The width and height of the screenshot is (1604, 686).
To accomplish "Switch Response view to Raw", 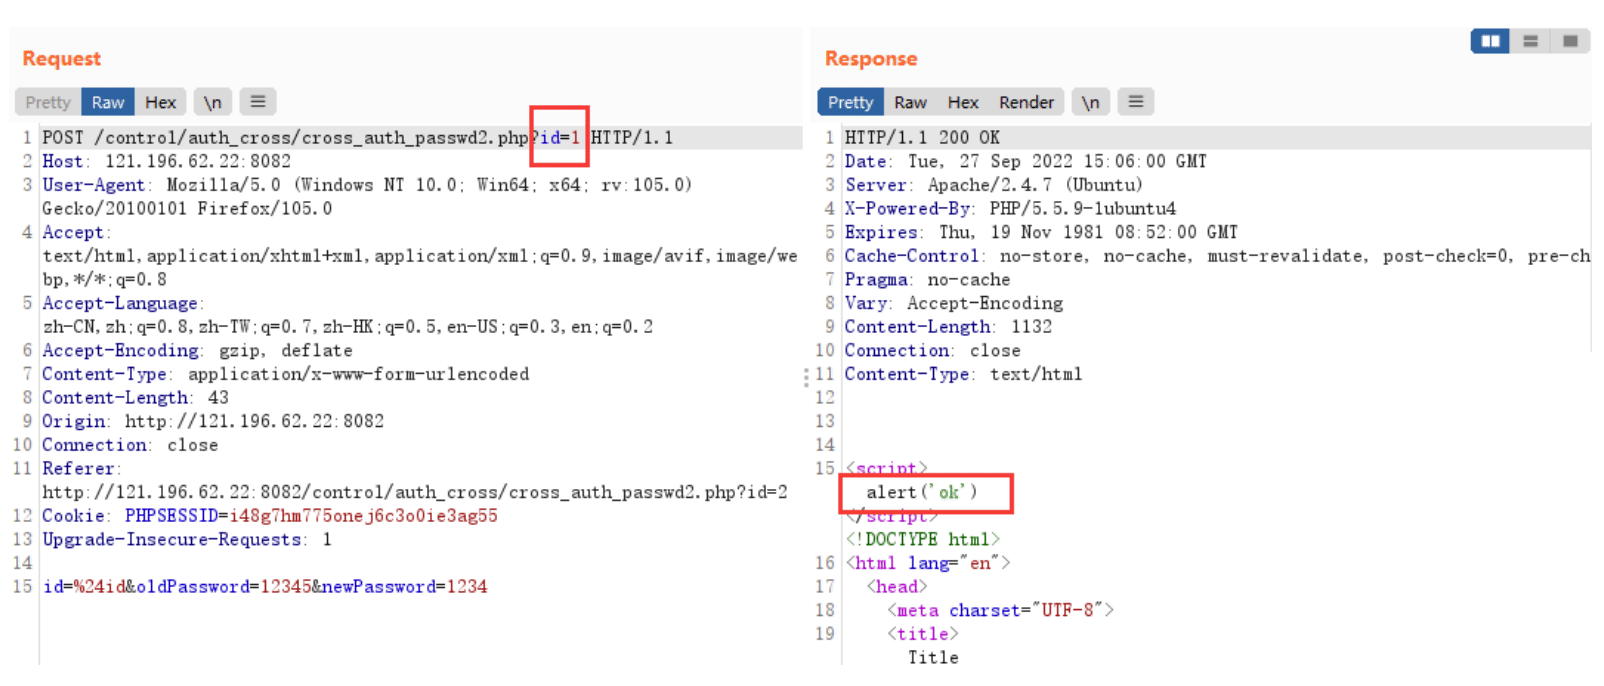I will tap(910, 102).
